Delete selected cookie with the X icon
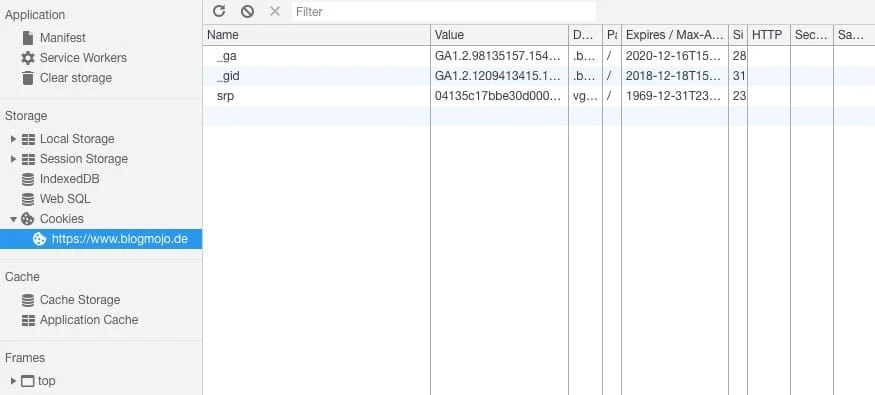The height and width of the screenshot is (395, 875). 275,11
